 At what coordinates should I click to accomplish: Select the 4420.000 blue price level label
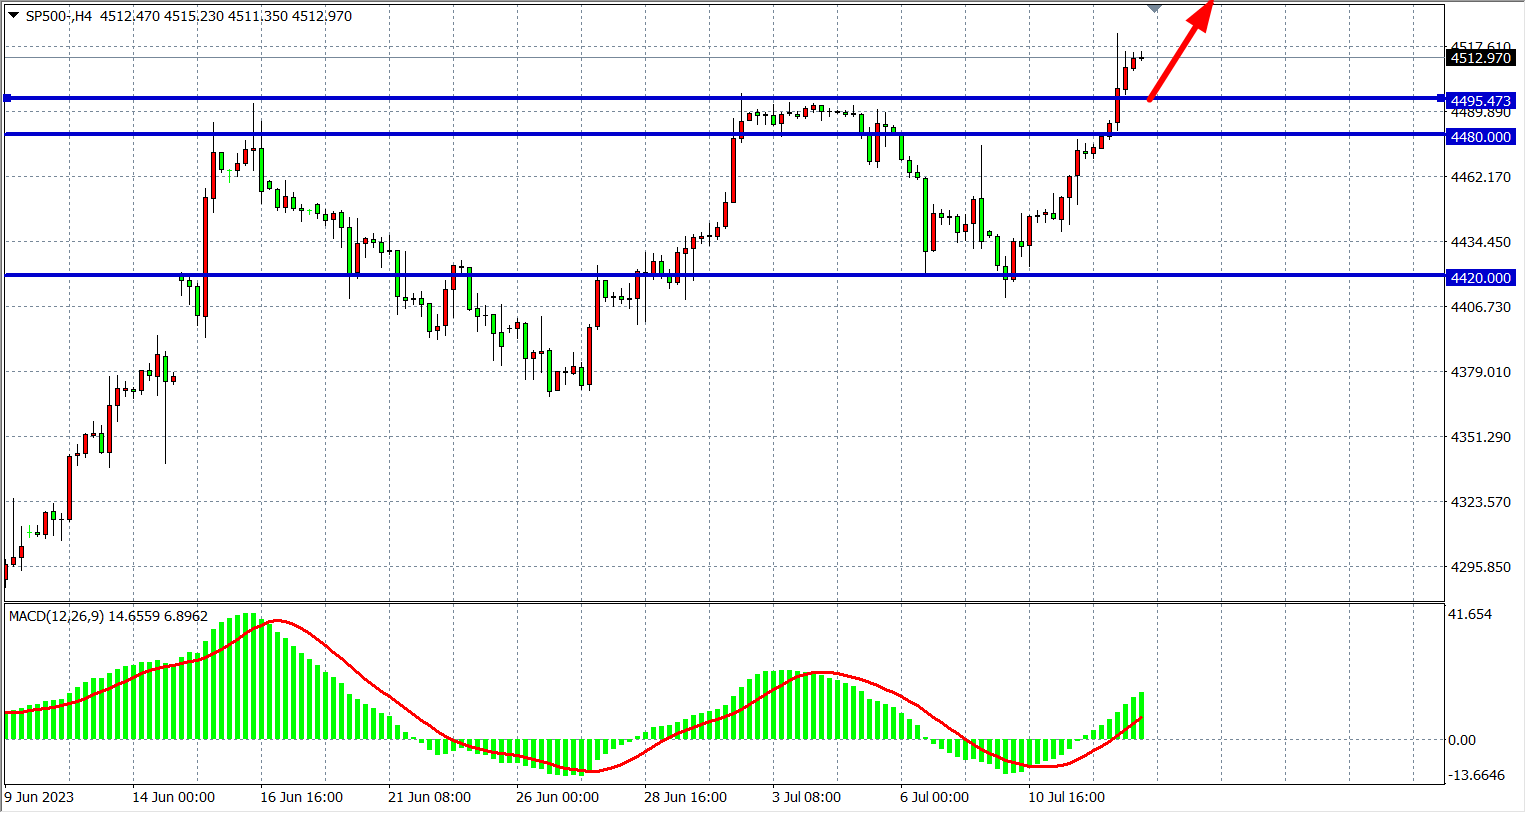1480,278
